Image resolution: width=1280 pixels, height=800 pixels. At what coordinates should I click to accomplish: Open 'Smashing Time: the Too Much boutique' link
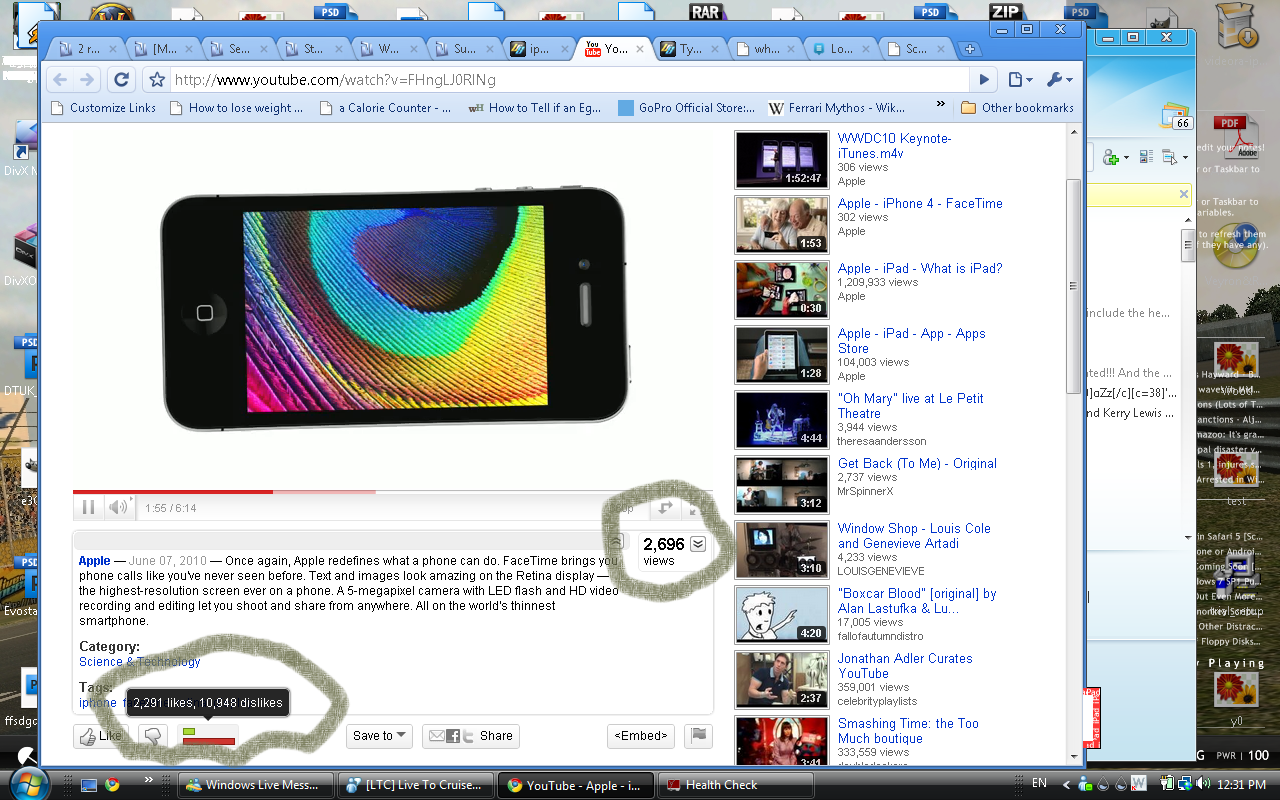click(x=908, y=731)
